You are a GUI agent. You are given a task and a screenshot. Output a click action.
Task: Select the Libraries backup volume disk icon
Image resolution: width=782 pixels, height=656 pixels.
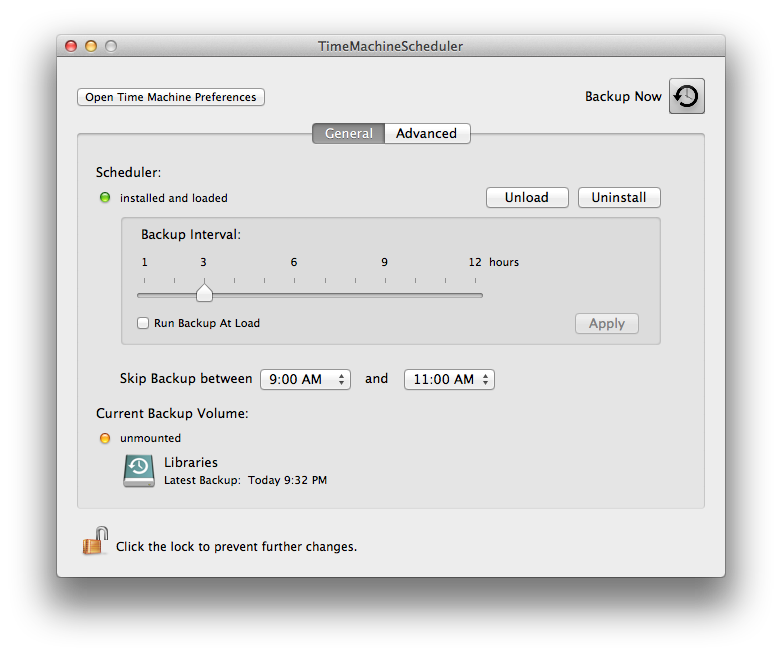[139, 470]
